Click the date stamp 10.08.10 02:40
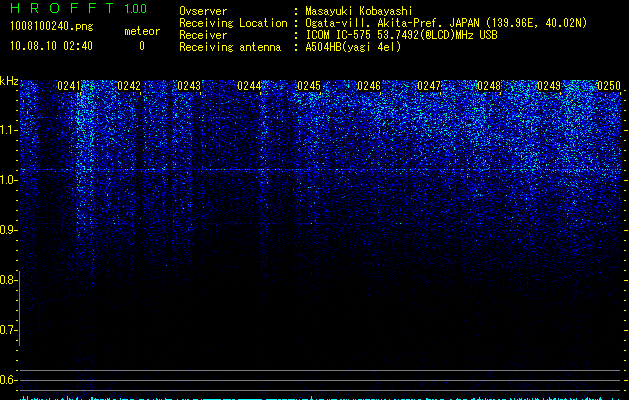 point(51,46)
